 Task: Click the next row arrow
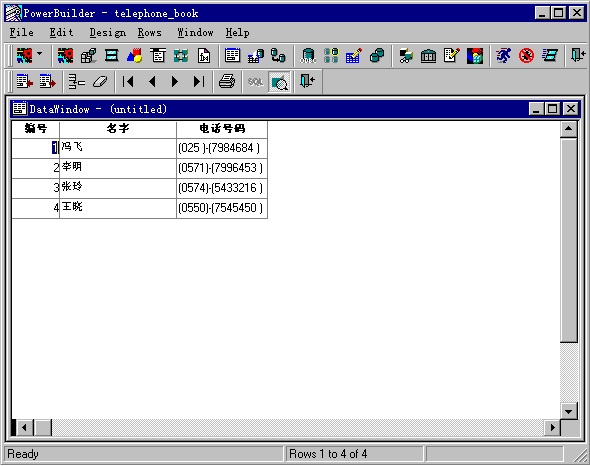175,81
